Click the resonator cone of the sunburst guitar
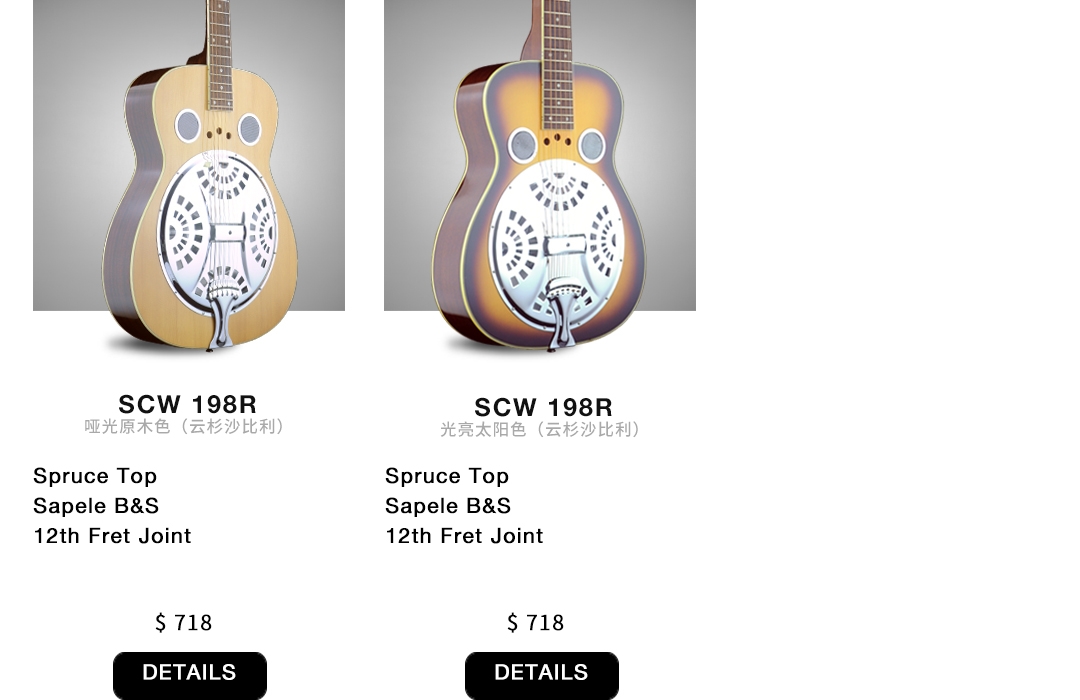This screenshot has width=1080, height=700. tap(557, 240)
